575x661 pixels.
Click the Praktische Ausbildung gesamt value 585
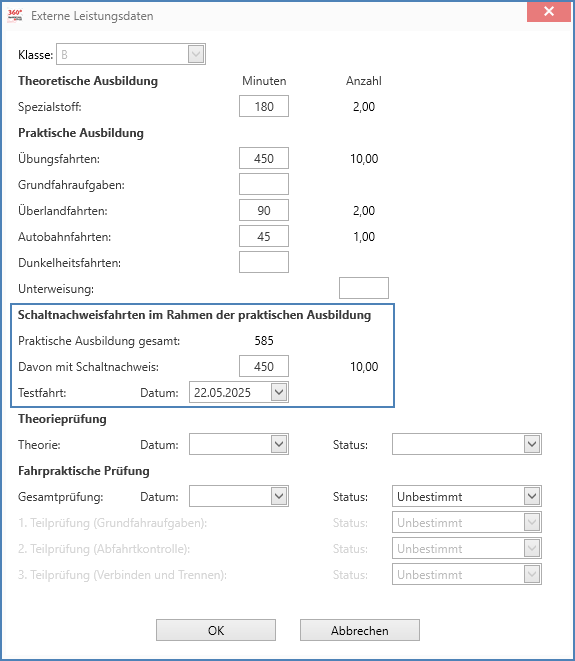264,341
